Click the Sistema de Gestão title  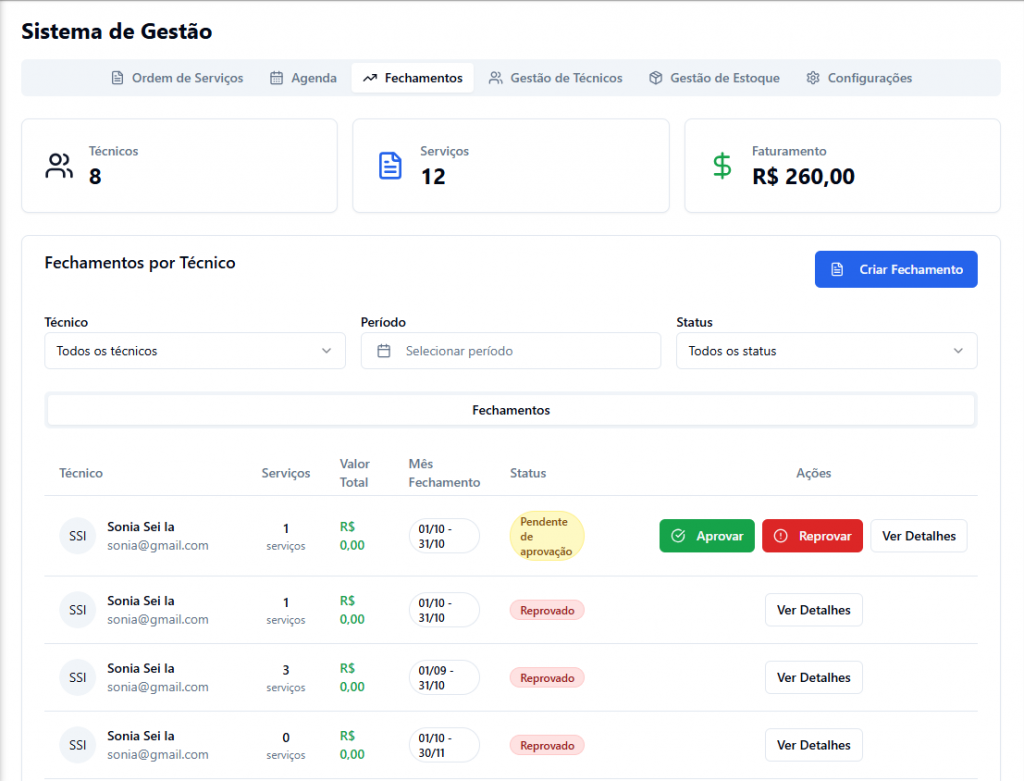click(x=117, y=31)
